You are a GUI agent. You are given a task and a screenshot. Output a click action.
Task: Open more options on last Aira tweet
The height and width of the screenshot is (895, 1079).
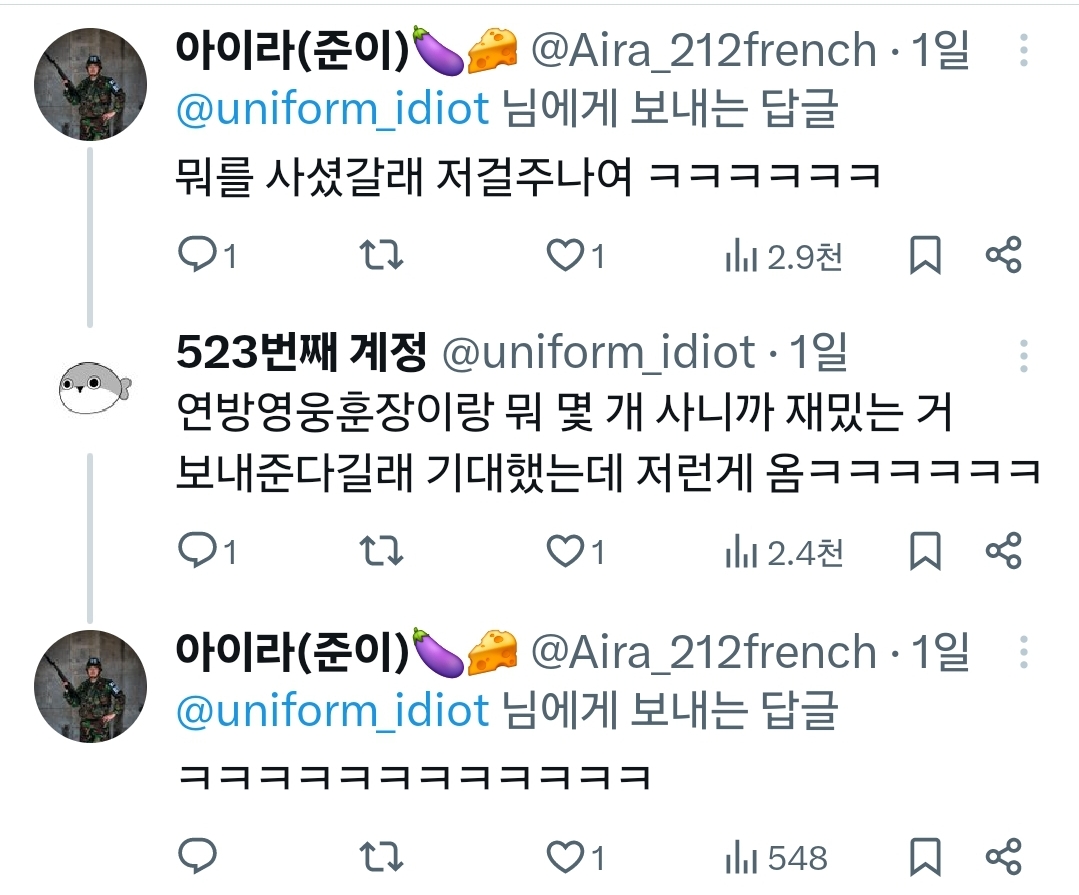[x=1024, y=652]
